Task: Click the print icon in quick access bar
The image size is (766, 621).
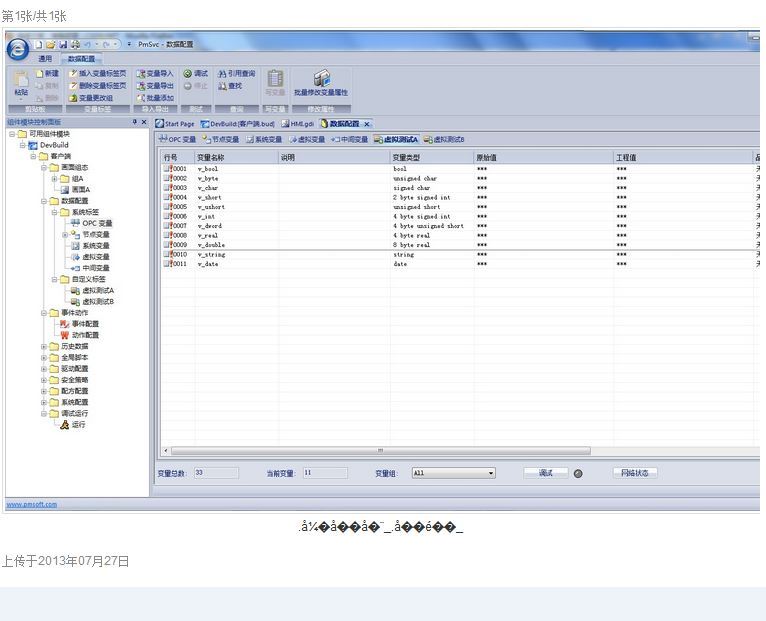Action: click(75, 44)
